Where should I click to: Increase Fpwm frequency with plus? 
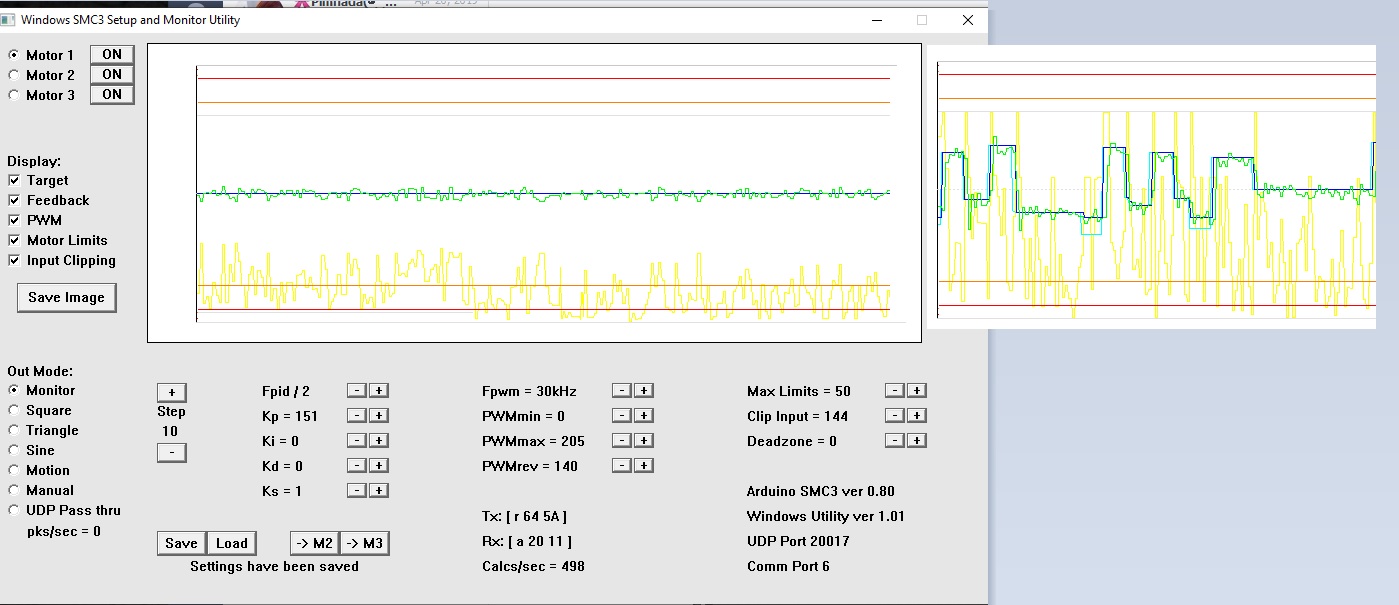coord(644,391)
